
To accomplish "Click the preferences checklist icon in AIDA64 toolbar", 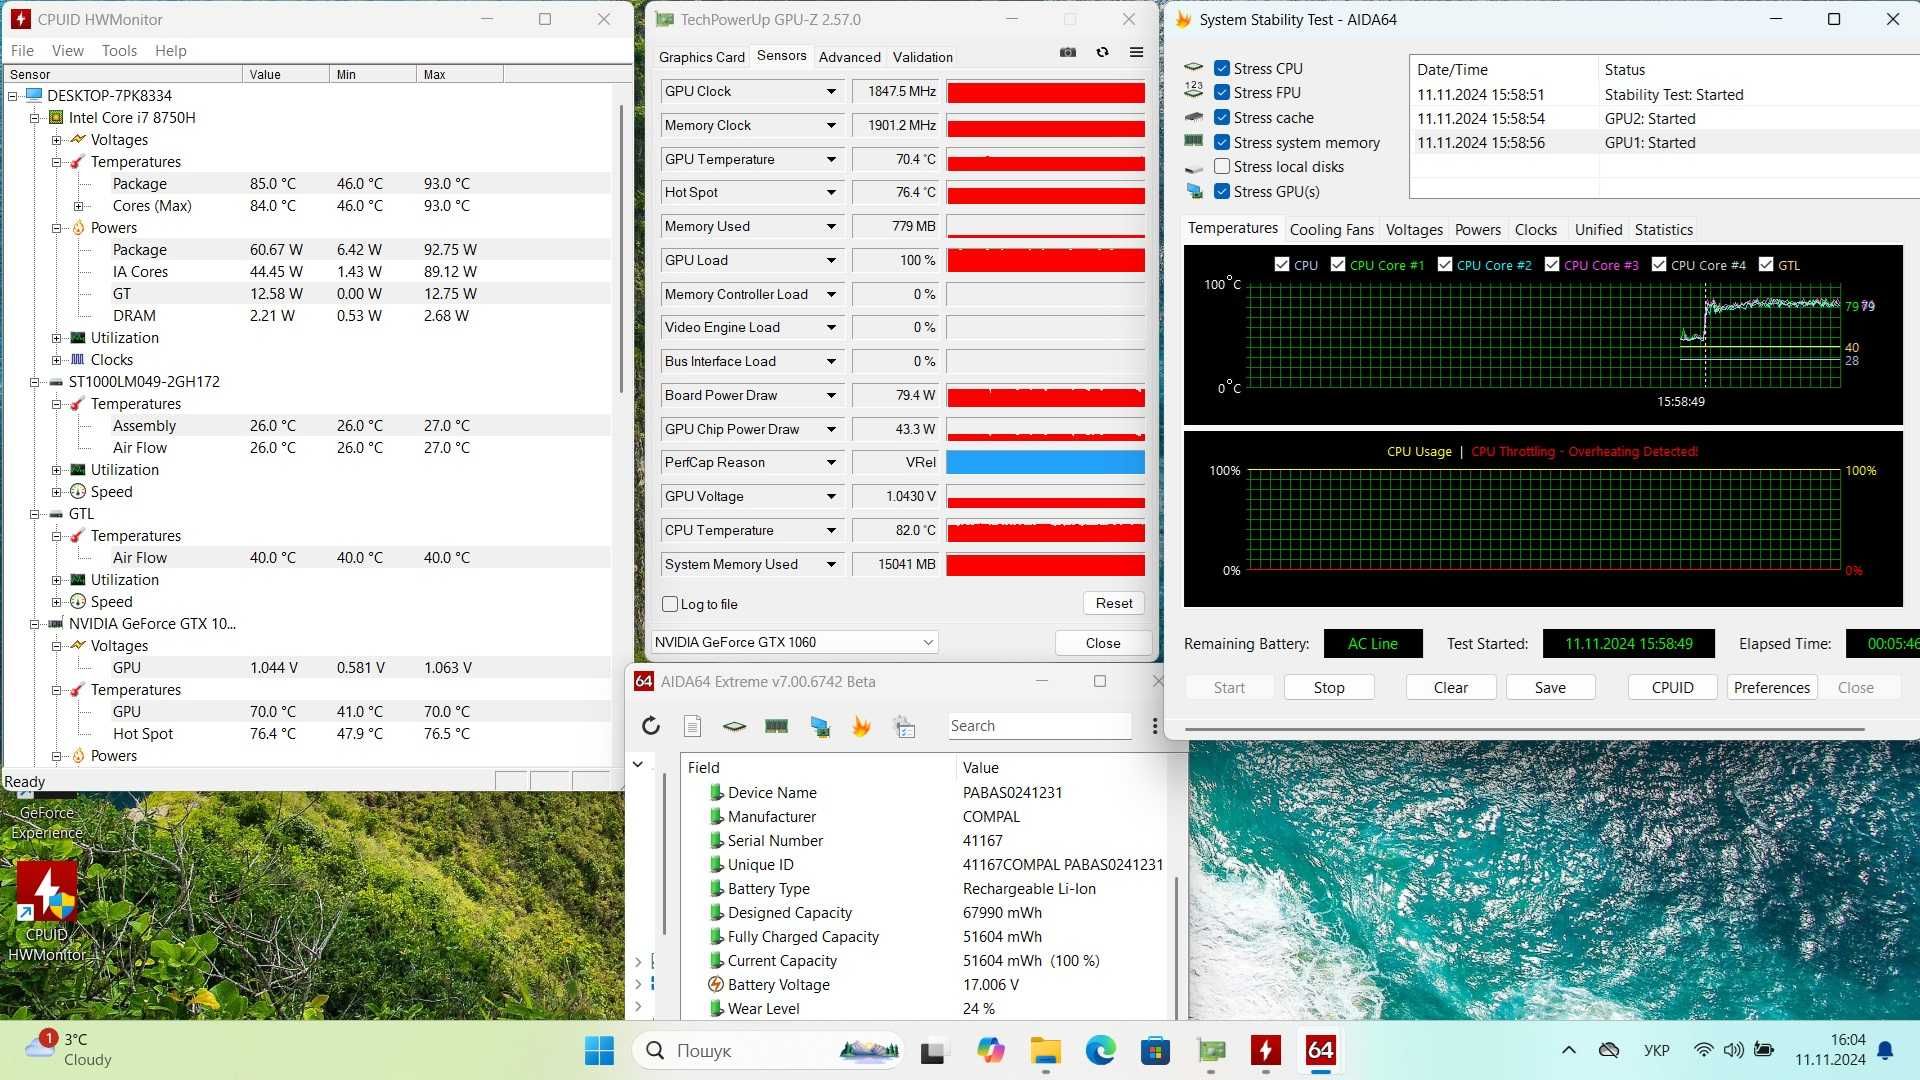I will click(x=904, y=726).
